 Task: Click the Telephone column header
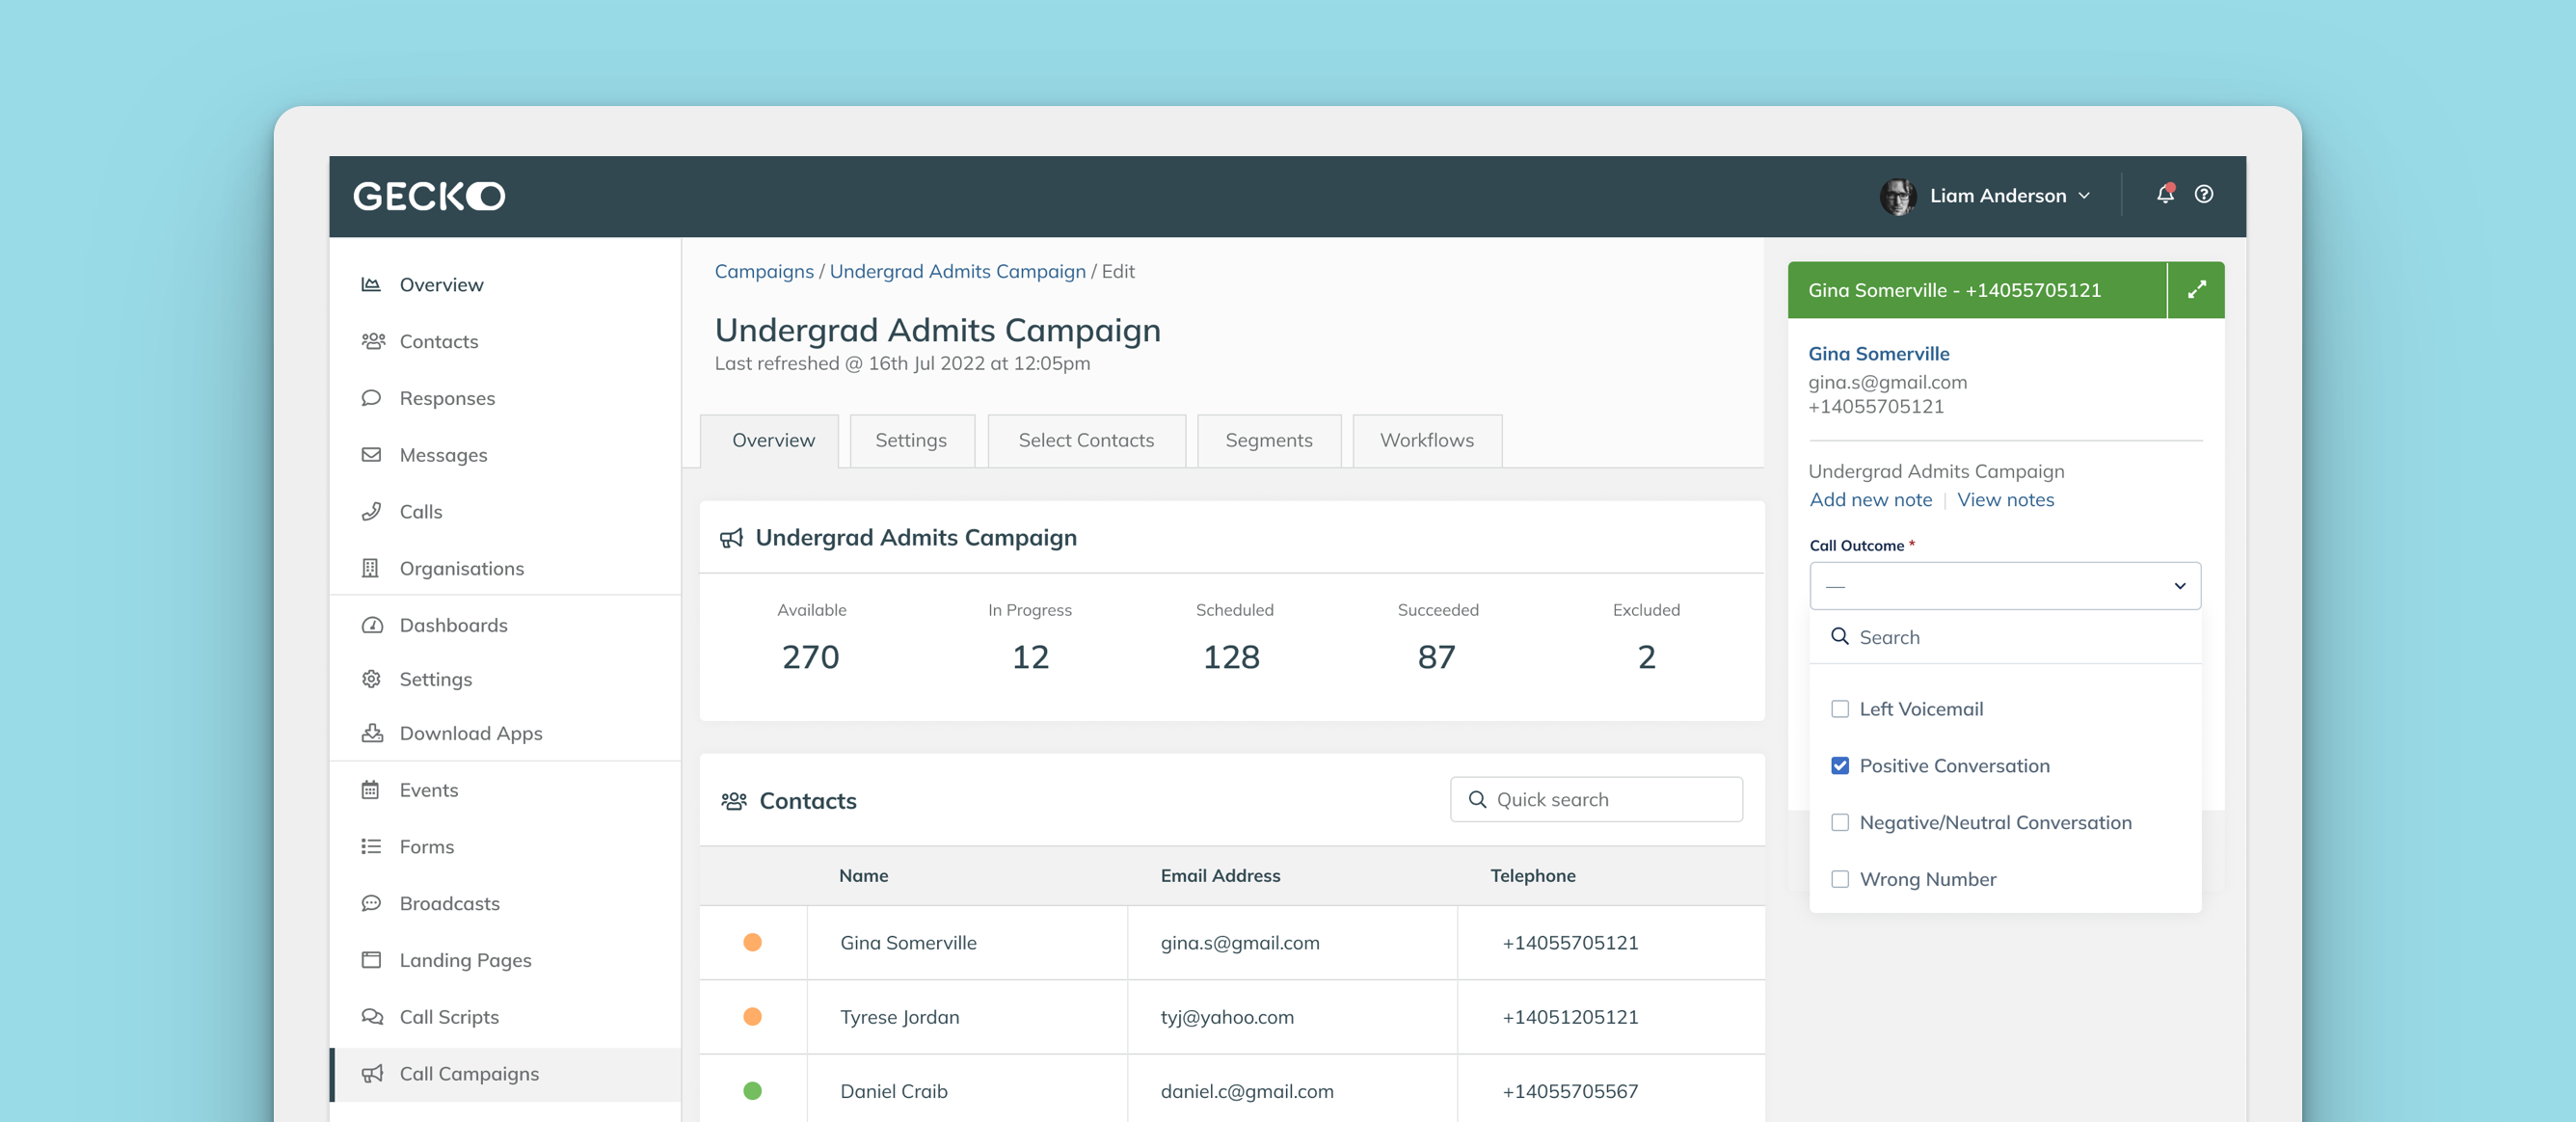coord(1532,875)
